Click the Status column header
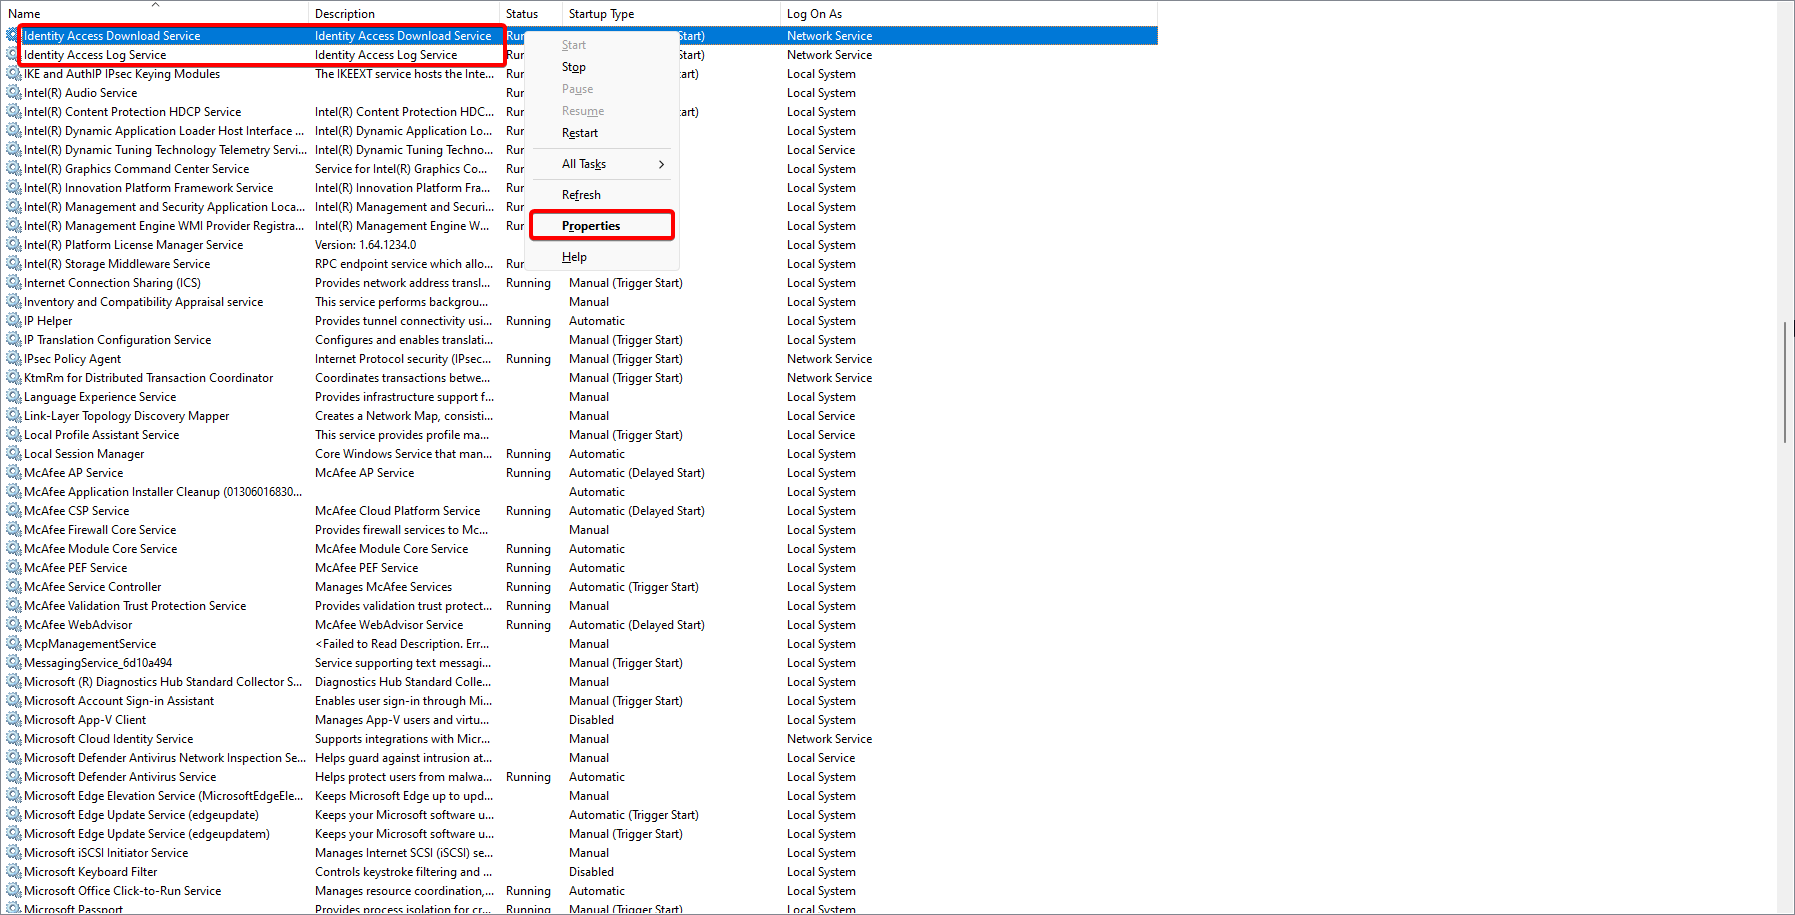Image resolution: width=1795 pixels, height=915 pixels. tap(531, 14)
